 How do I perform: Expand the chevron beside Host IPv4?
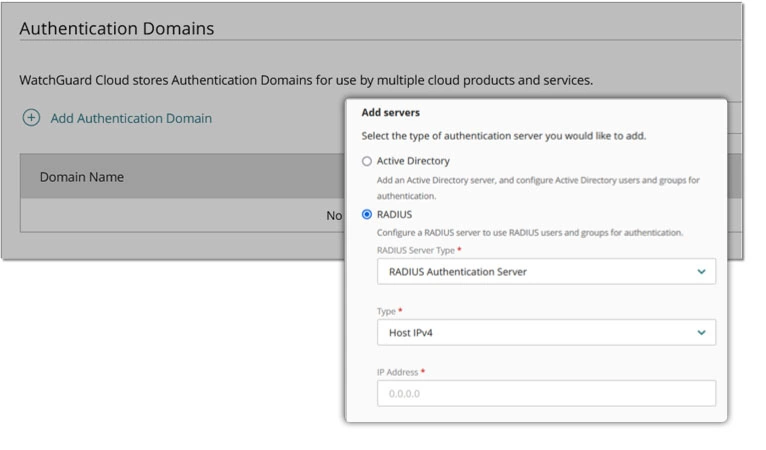click(701, 333)
